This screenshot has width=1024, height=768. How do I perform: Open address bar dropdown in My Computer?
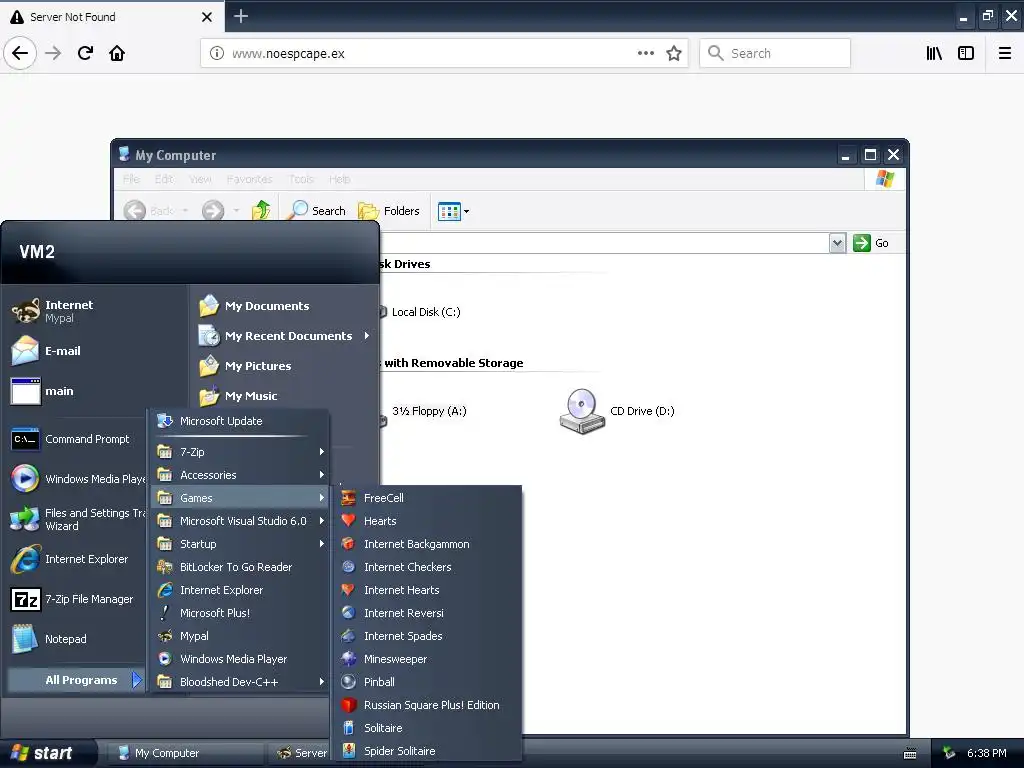point(838,243)
